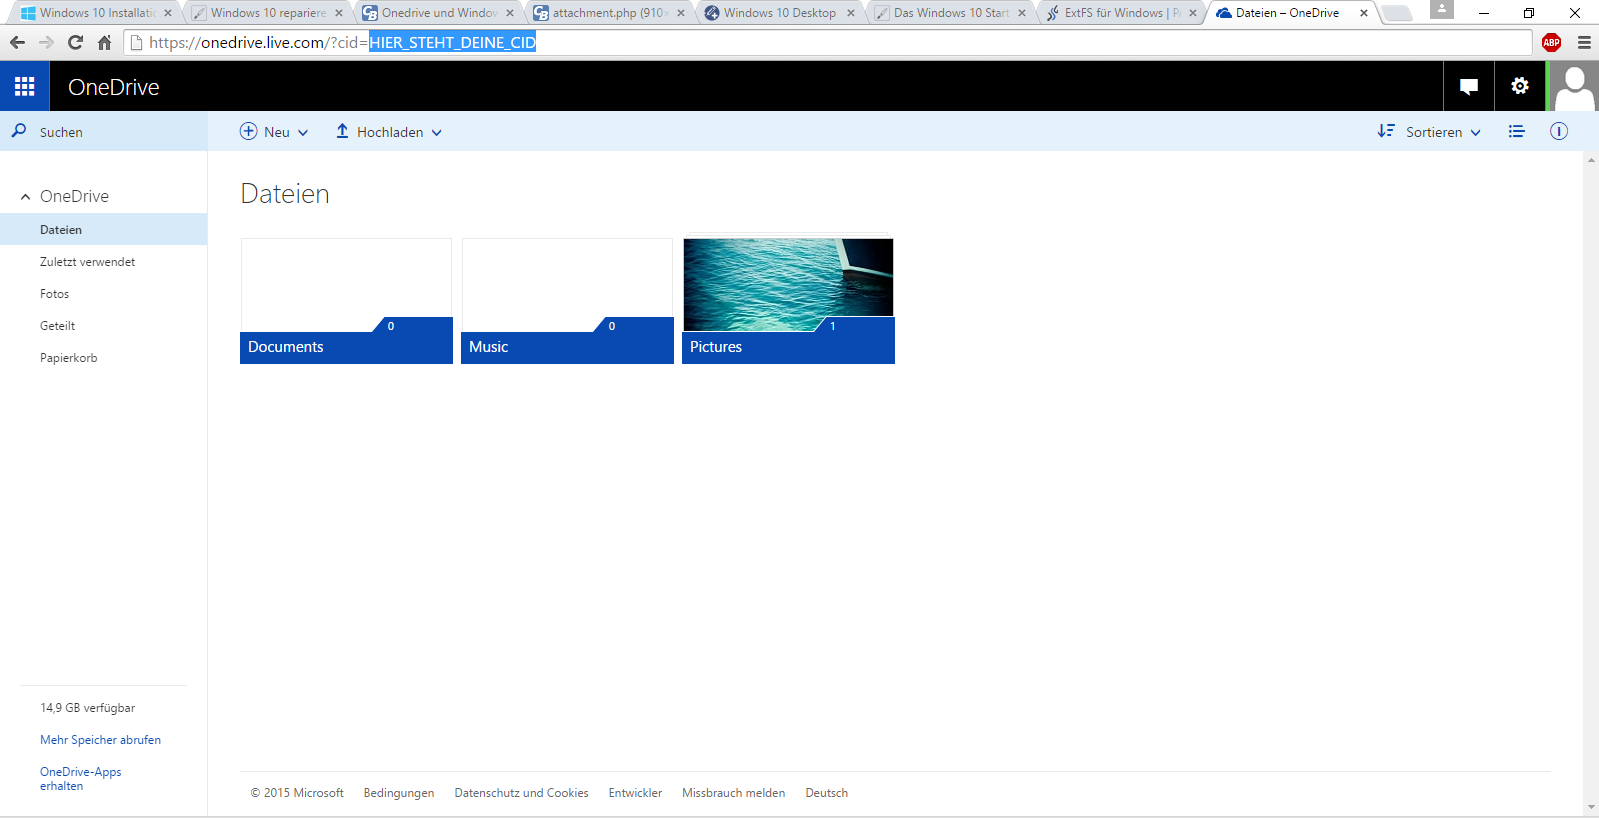The width and height of the screenshot is (1599, 818).
Task: Click the search magnifier icon
Action: pyautogui.click(x=19, y=131)
